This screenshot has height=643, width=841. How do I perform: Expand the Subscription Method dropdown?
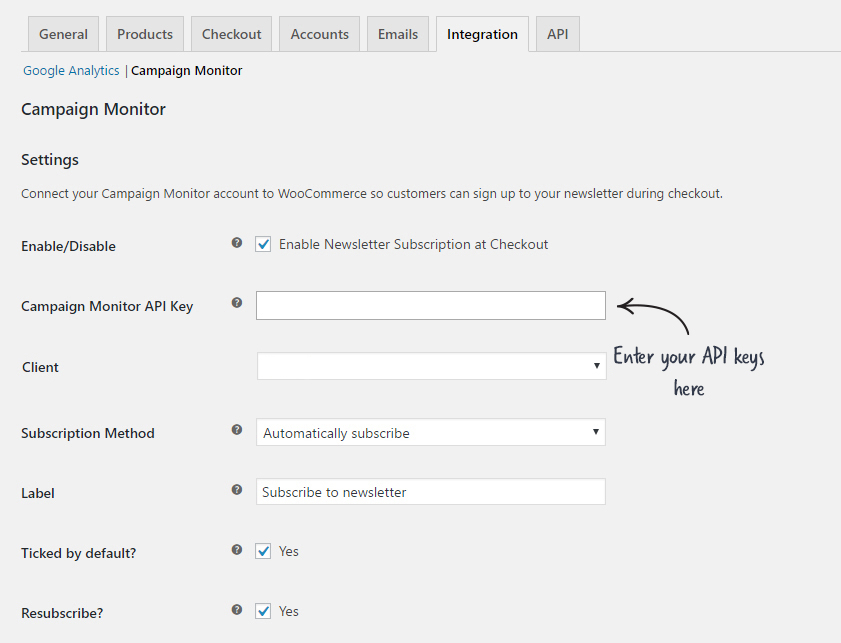(431, 432)
